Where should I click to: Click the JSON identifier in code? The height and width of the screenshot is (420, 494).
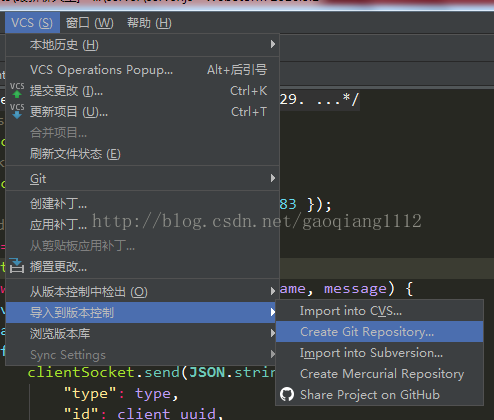(207, 372)
